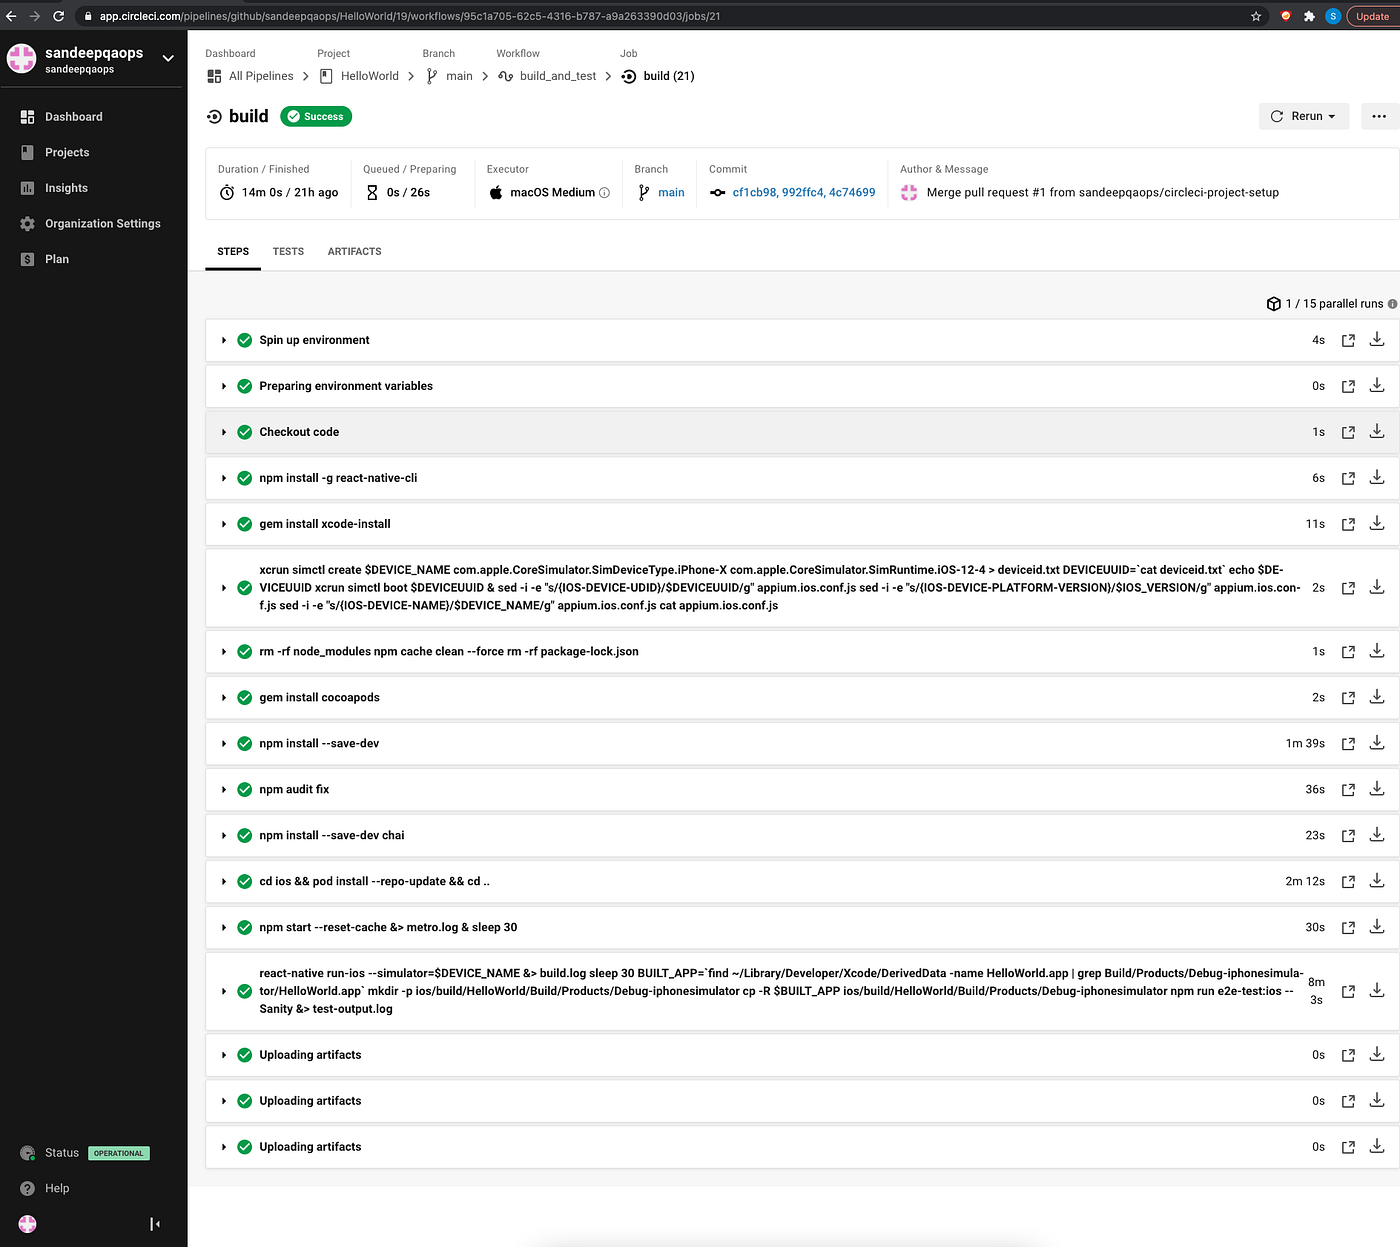The image size is (1400, 1247).
Task: Click user avatar at sidebar bottom
Action: [x=28, y=1224]
